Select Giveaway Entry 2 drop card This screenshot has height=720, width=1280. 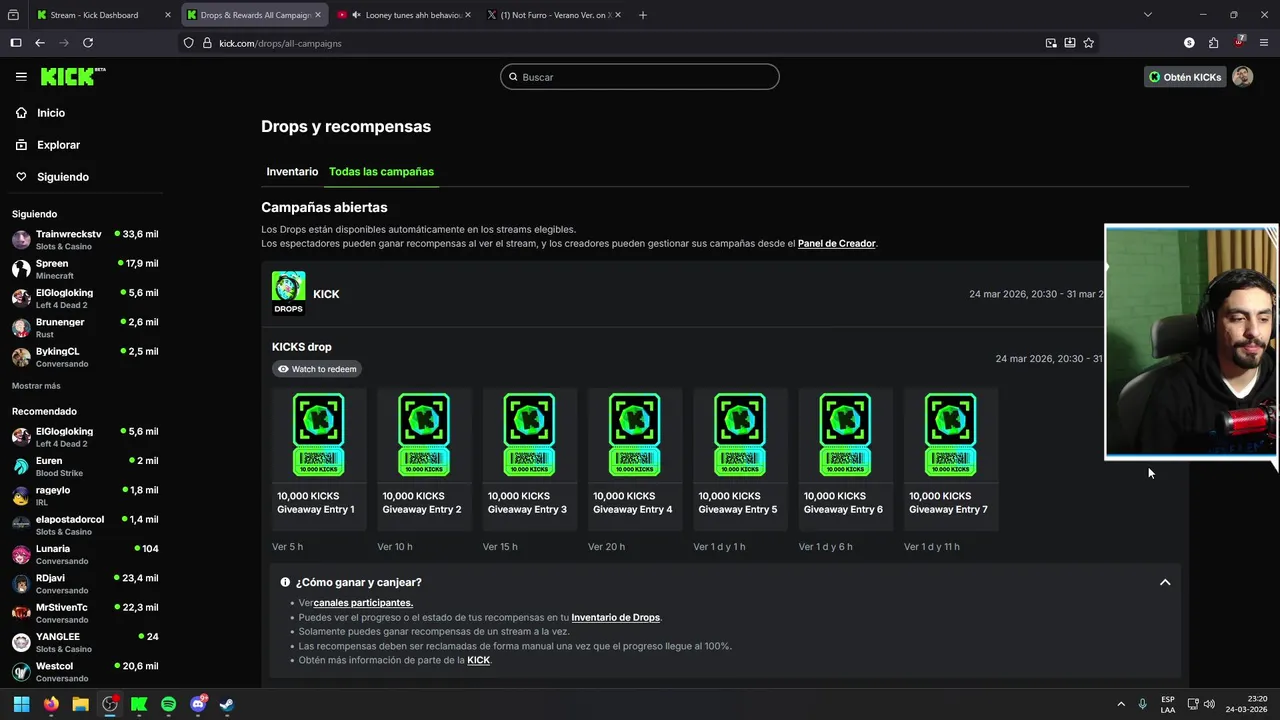coord(424,458)
